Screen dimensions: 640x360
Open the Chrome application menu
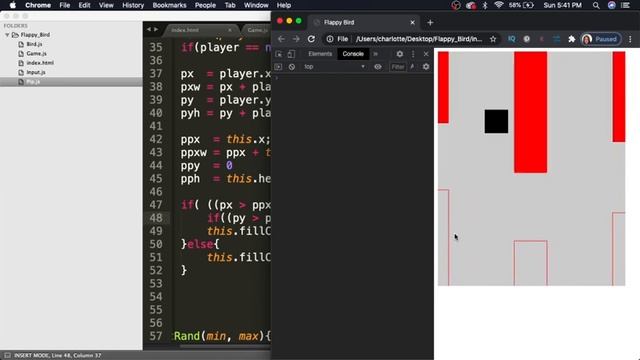tap(38, 5)
